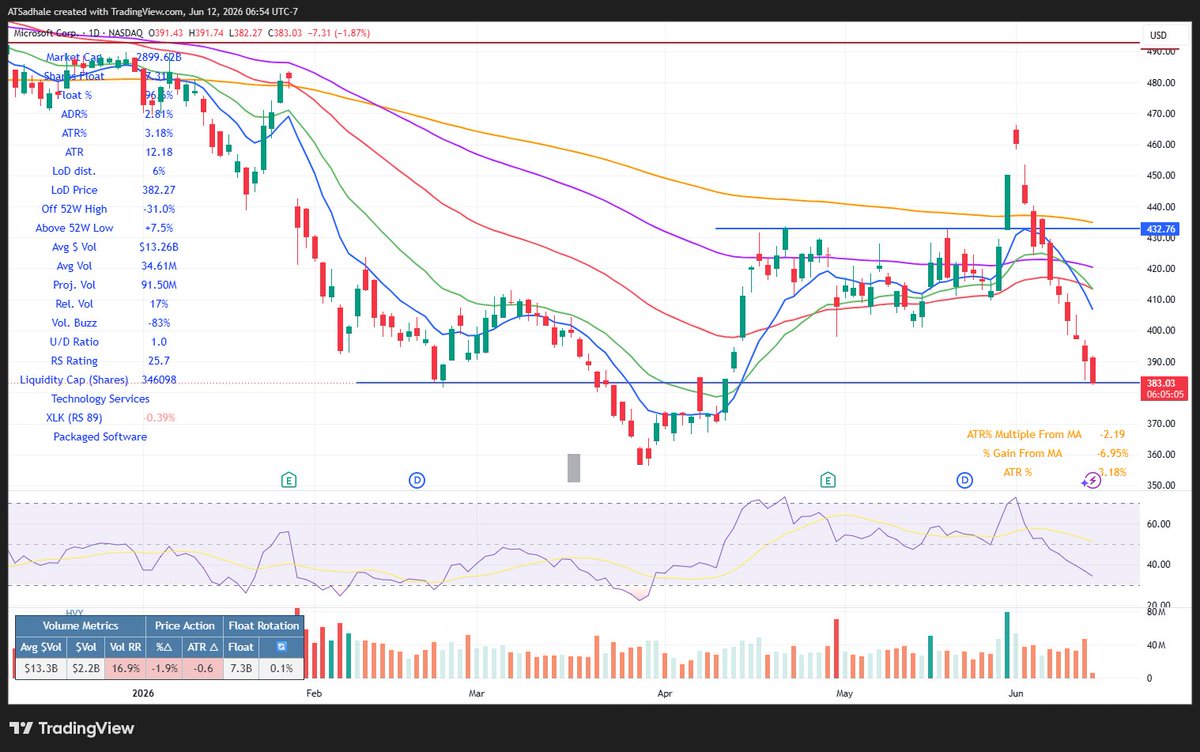1200x752 pixels.
Task: Click the ATR% Multiple From MA value -2.19
Action: (x=1113, y=434)
